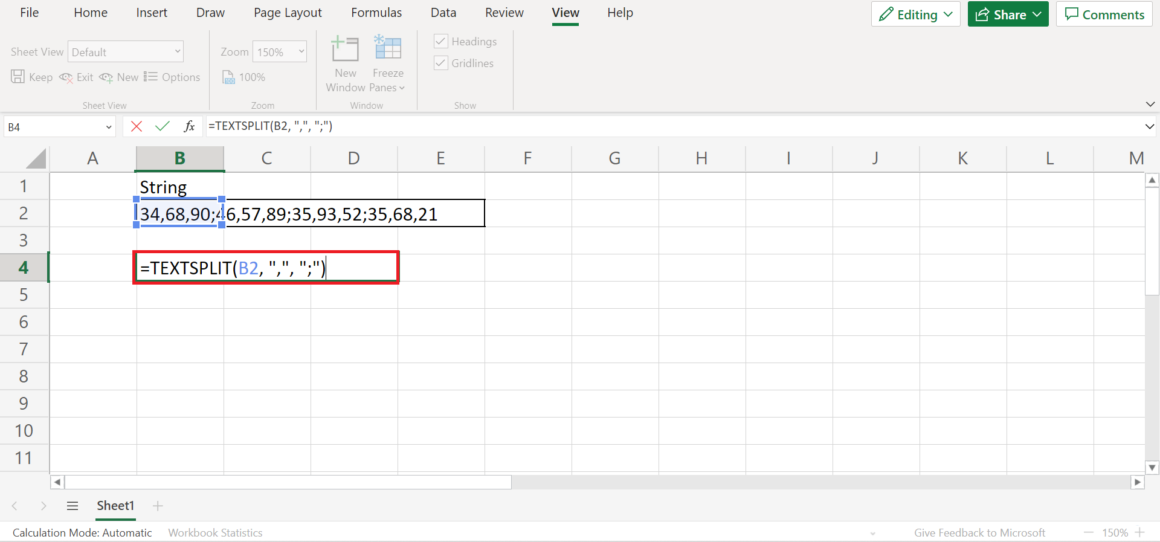Viewport: 1160px width, 542px height.
Task: Open the Editing mode dropdown
Action: tap(915, 14)
